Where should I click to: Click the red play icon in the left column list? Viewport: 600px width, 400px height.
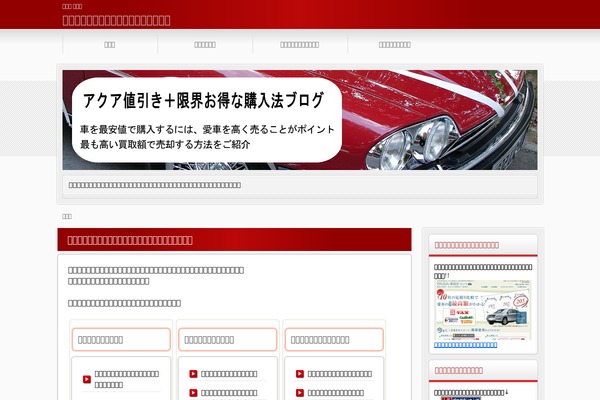(x=87, y=379)
